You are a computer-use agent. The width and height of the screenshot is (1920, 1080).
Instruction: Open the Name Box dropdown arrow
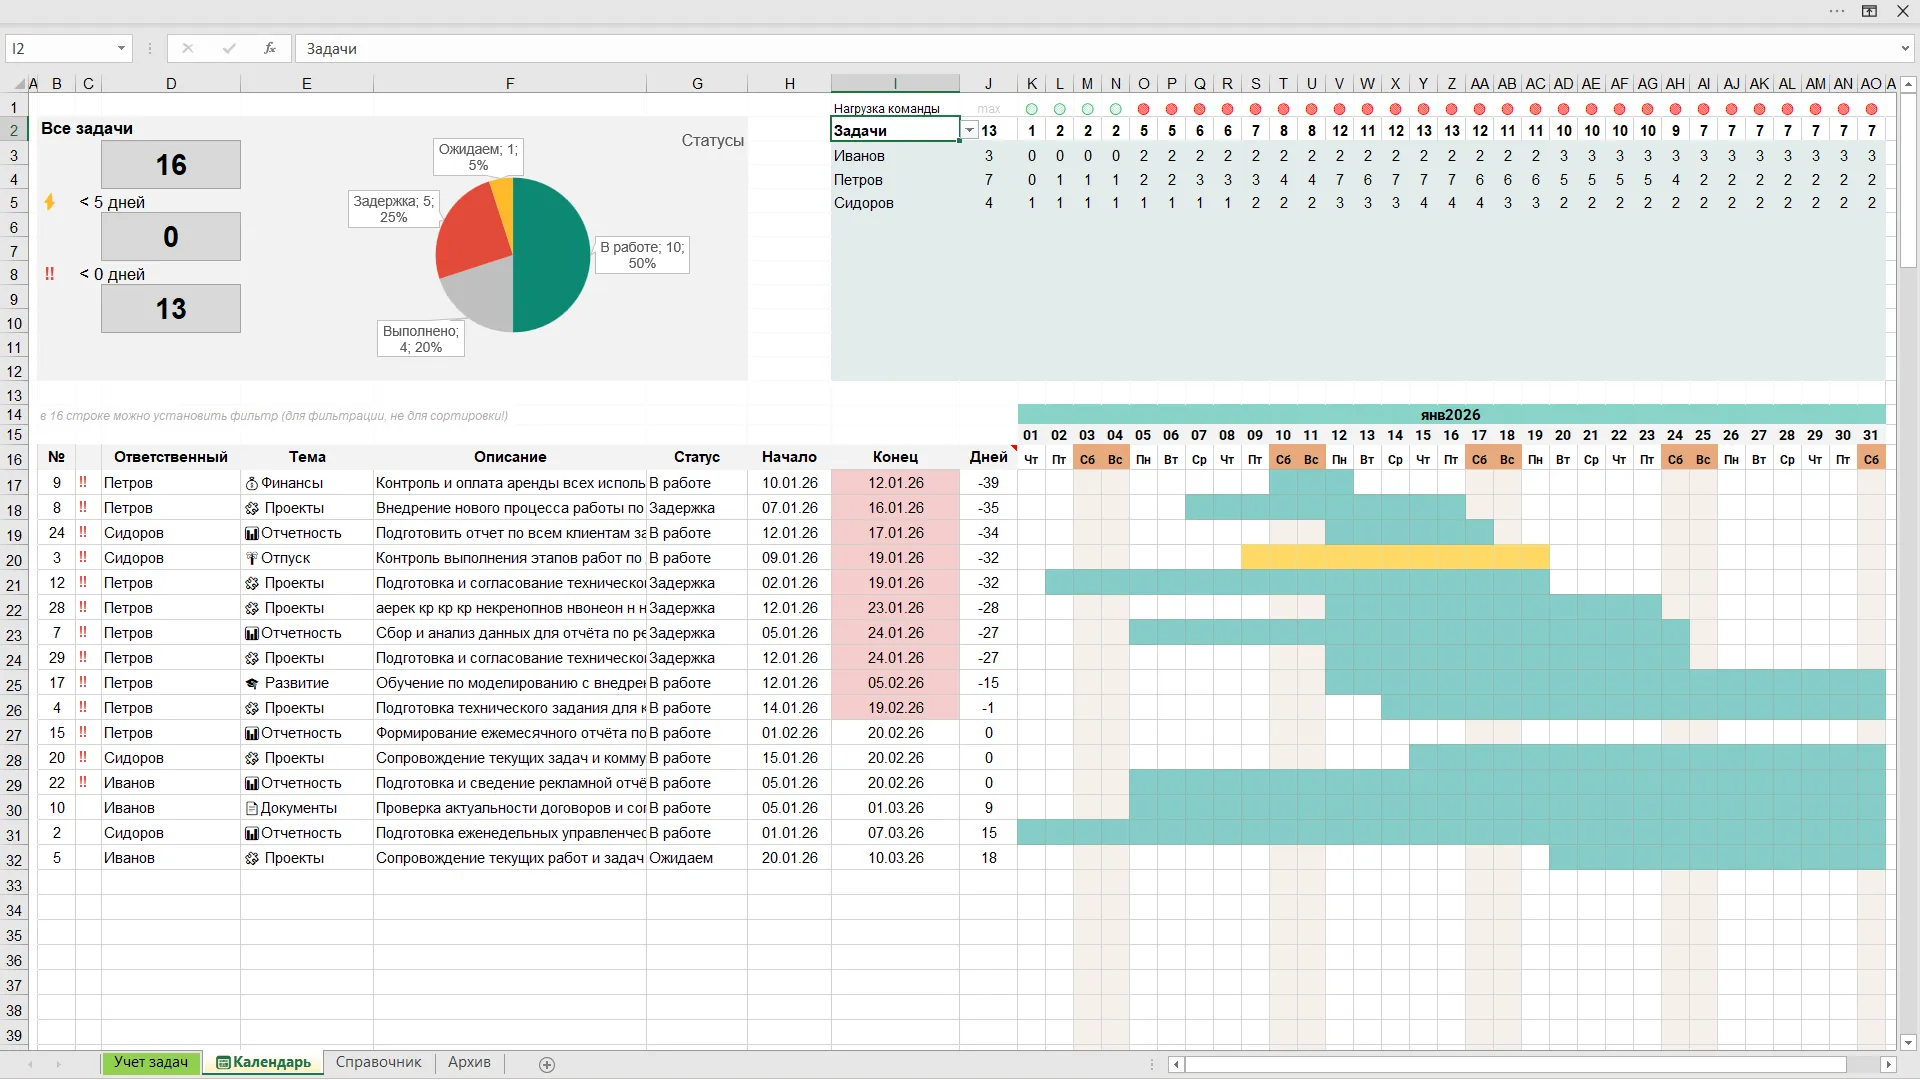pyautogui.click(x=121, y=48)
